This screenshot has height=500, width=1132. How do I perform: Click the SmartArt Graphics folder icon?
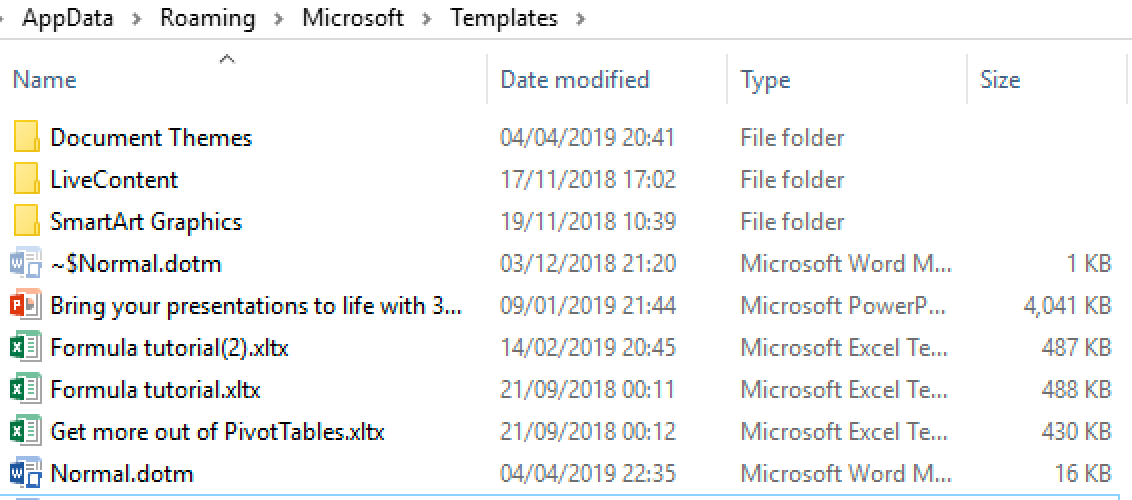(27, 221)
